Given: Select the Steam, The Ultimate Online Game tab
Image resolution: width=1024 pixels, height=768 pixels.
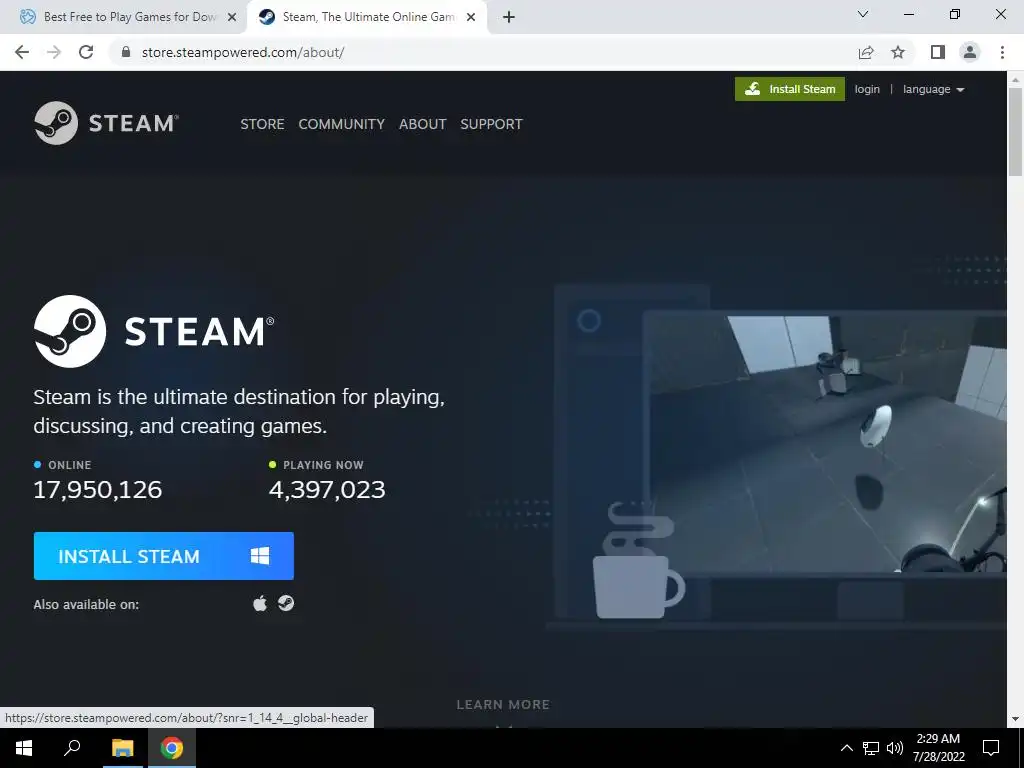Looking at the screenshot, I should pos(366,18).
